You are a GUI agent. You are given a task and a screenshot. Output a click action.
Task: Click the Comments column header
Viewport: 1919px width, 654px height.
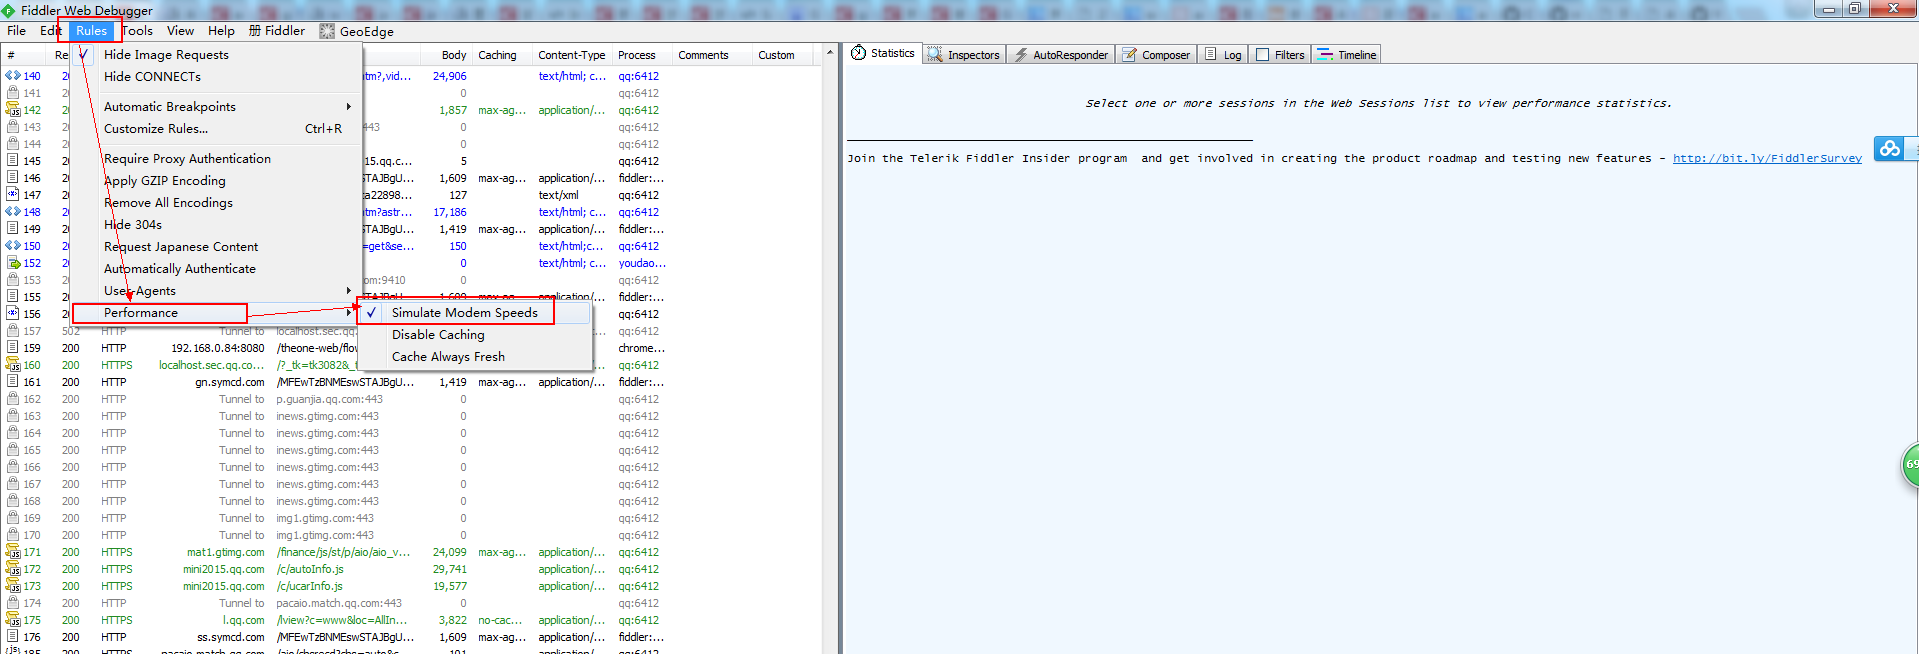pos(703,55)
